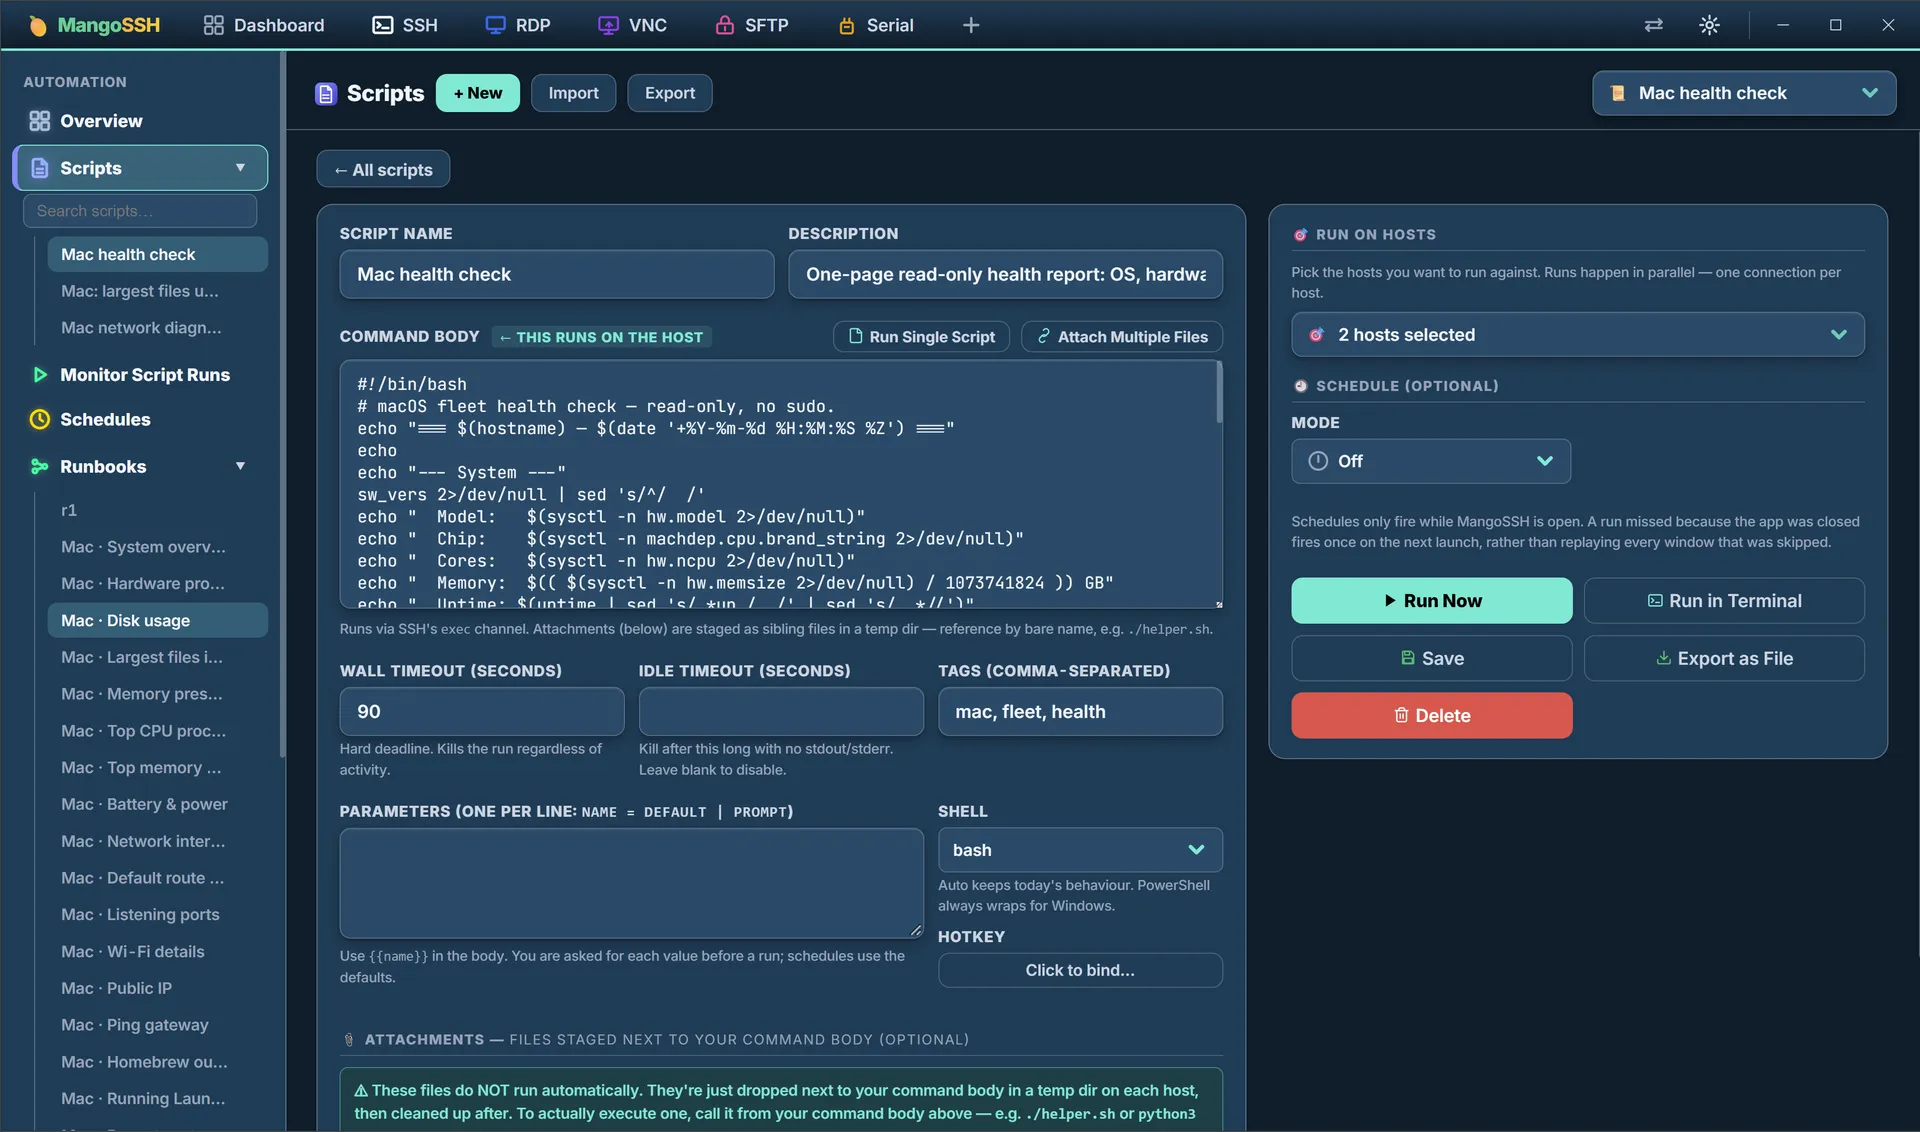Open the Dashboard tab

coord(263,25)
